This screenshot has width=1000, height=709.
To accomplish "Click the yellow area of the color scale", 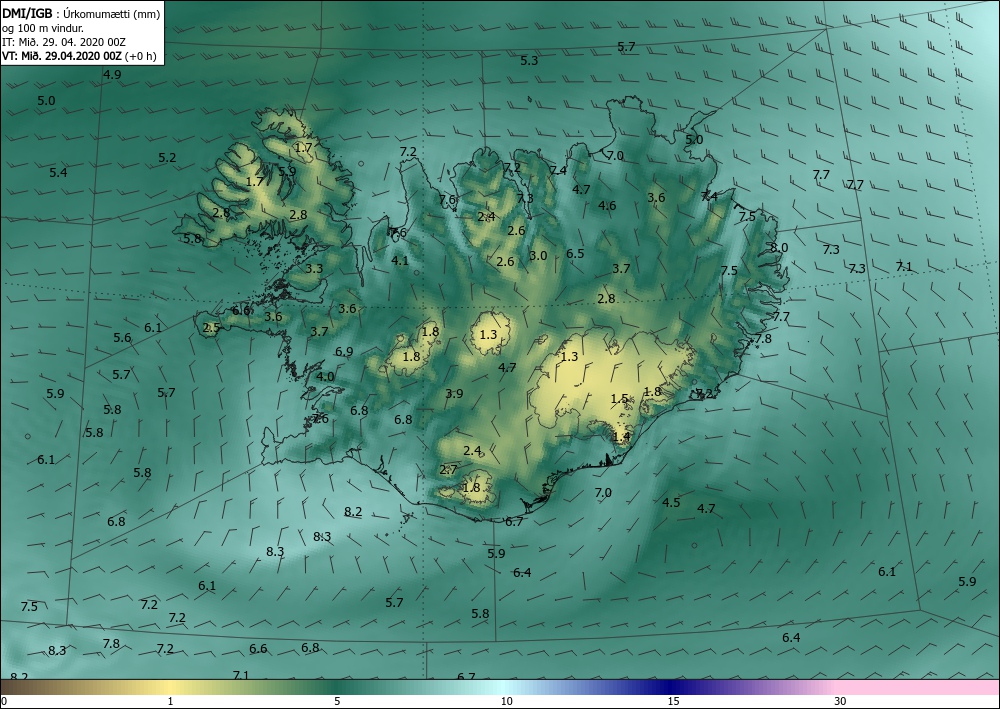I will coord(169,687).
